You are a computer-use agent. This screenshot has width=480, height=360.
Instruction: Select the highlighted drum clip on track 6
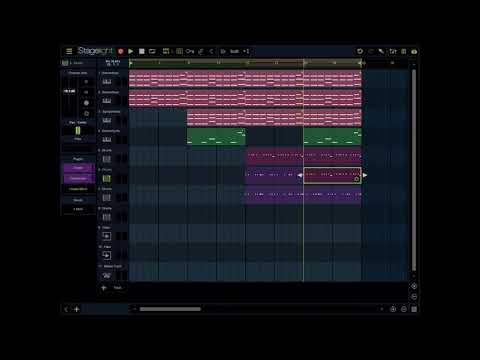332,175
